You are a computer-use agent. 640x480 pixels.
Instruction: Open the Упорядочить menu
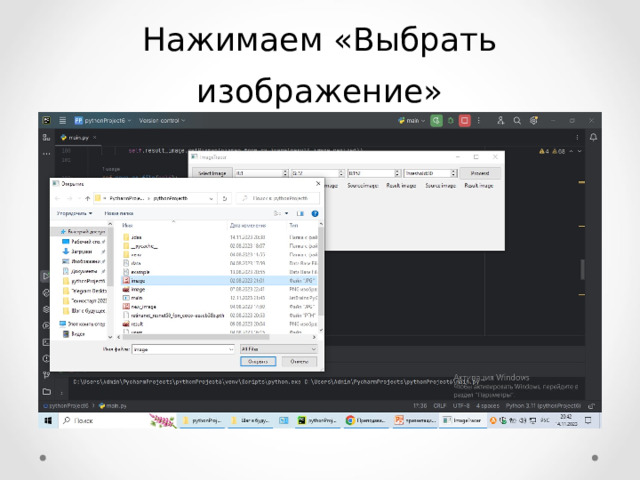point(74,213)
